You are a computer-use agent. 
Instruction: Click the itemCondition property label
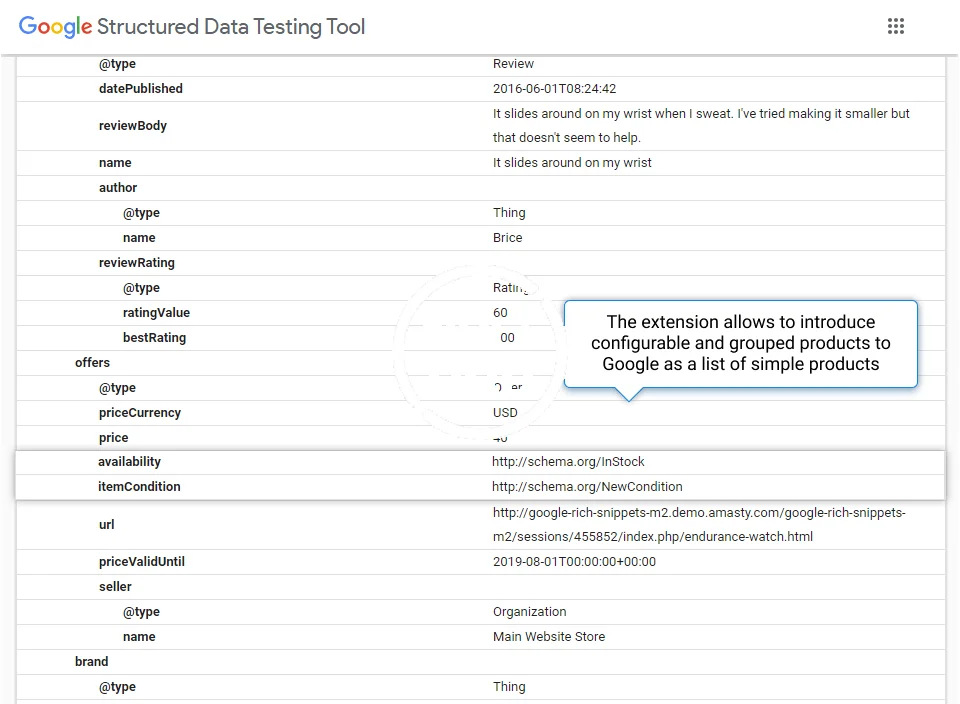click(139, 487)
